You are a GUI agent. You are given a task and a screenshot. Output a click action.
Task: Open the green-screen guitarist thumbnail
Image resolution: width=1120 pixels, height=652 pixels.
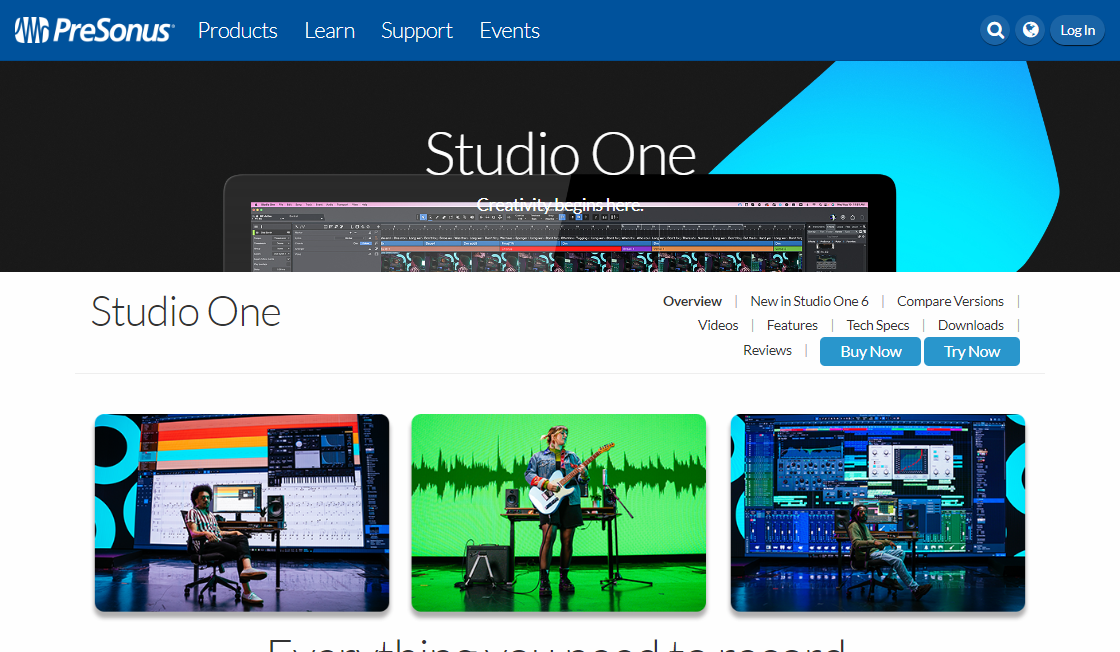558,512
